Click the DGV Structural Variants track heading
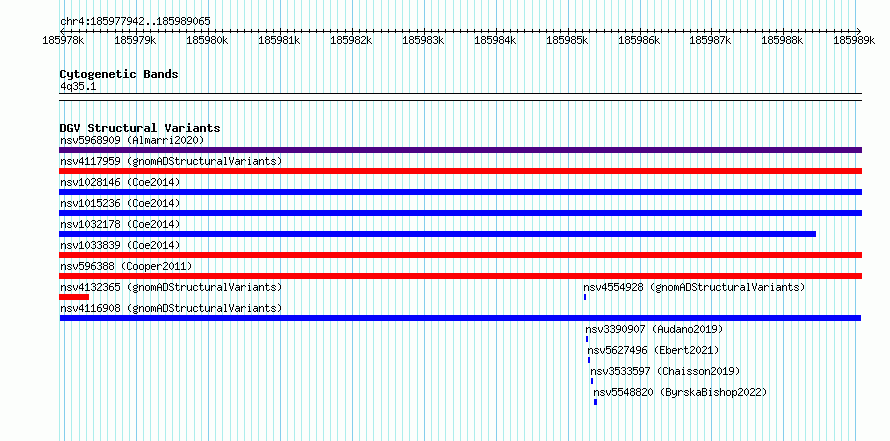 [140, 128]
